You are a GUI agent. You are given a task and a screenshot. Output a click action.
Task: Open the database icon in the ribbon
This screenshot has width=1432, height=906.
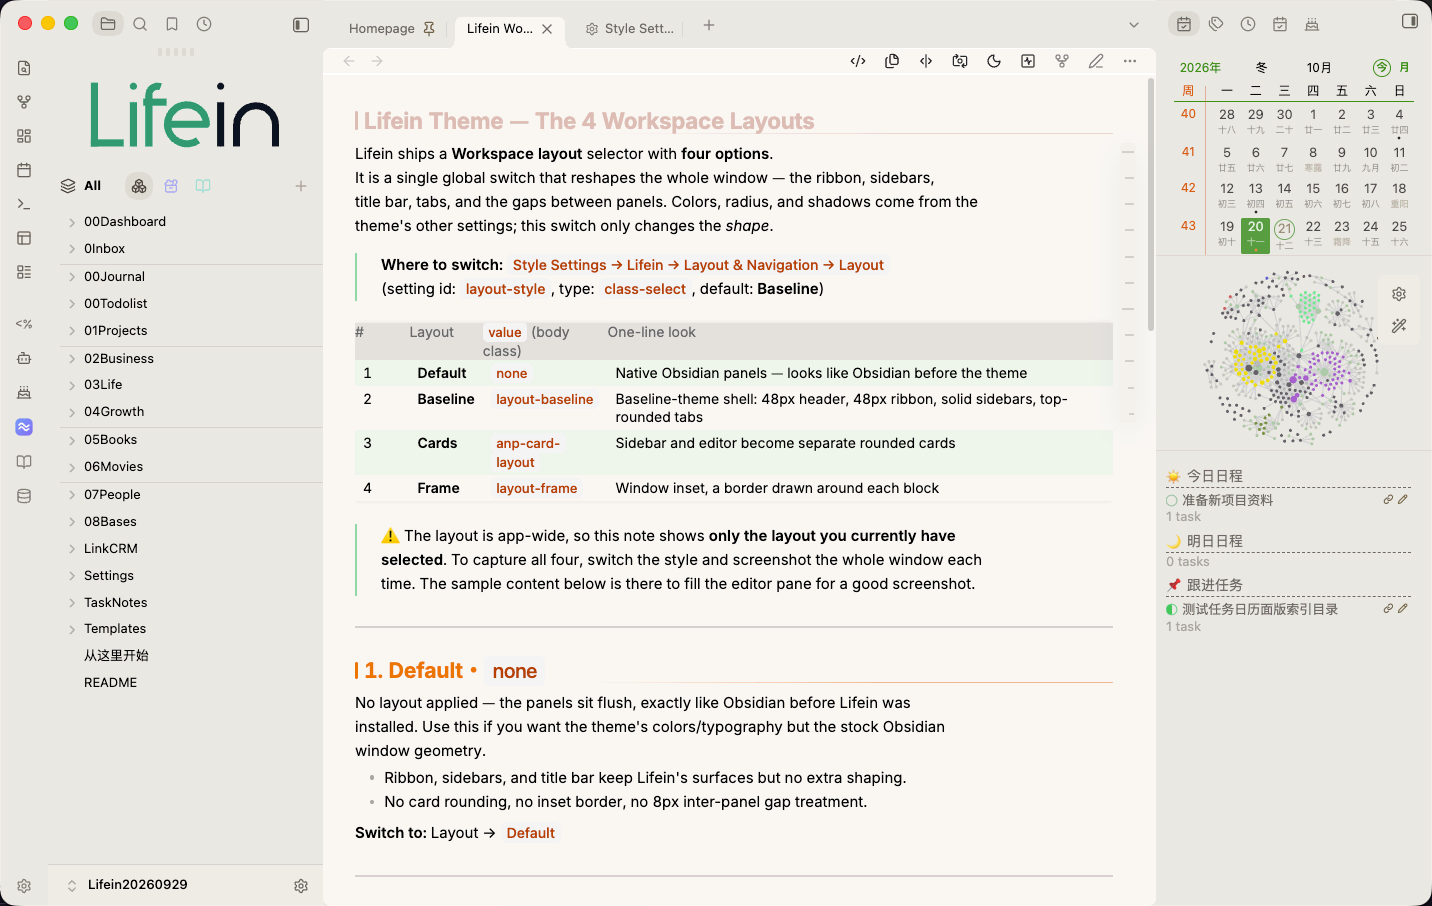24,496
